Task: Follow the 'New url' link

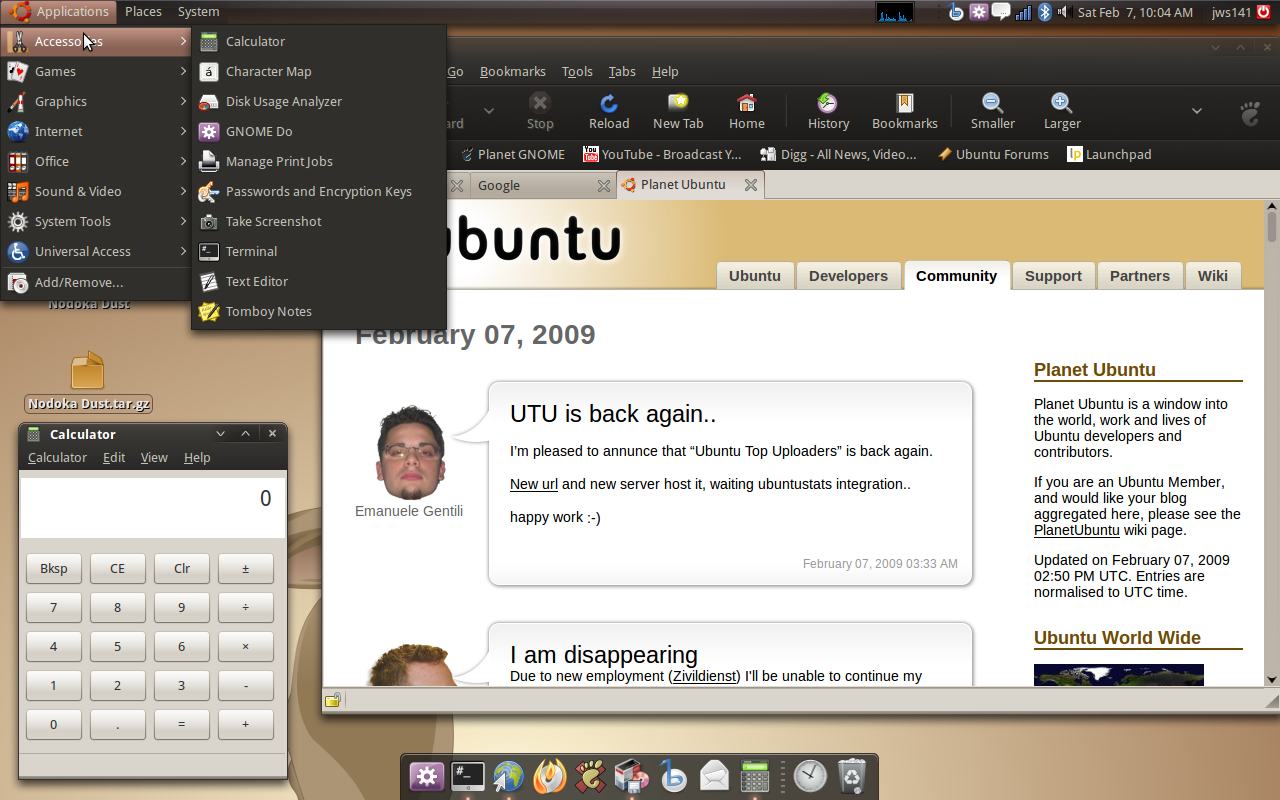Action: click(x=534, y=484)
